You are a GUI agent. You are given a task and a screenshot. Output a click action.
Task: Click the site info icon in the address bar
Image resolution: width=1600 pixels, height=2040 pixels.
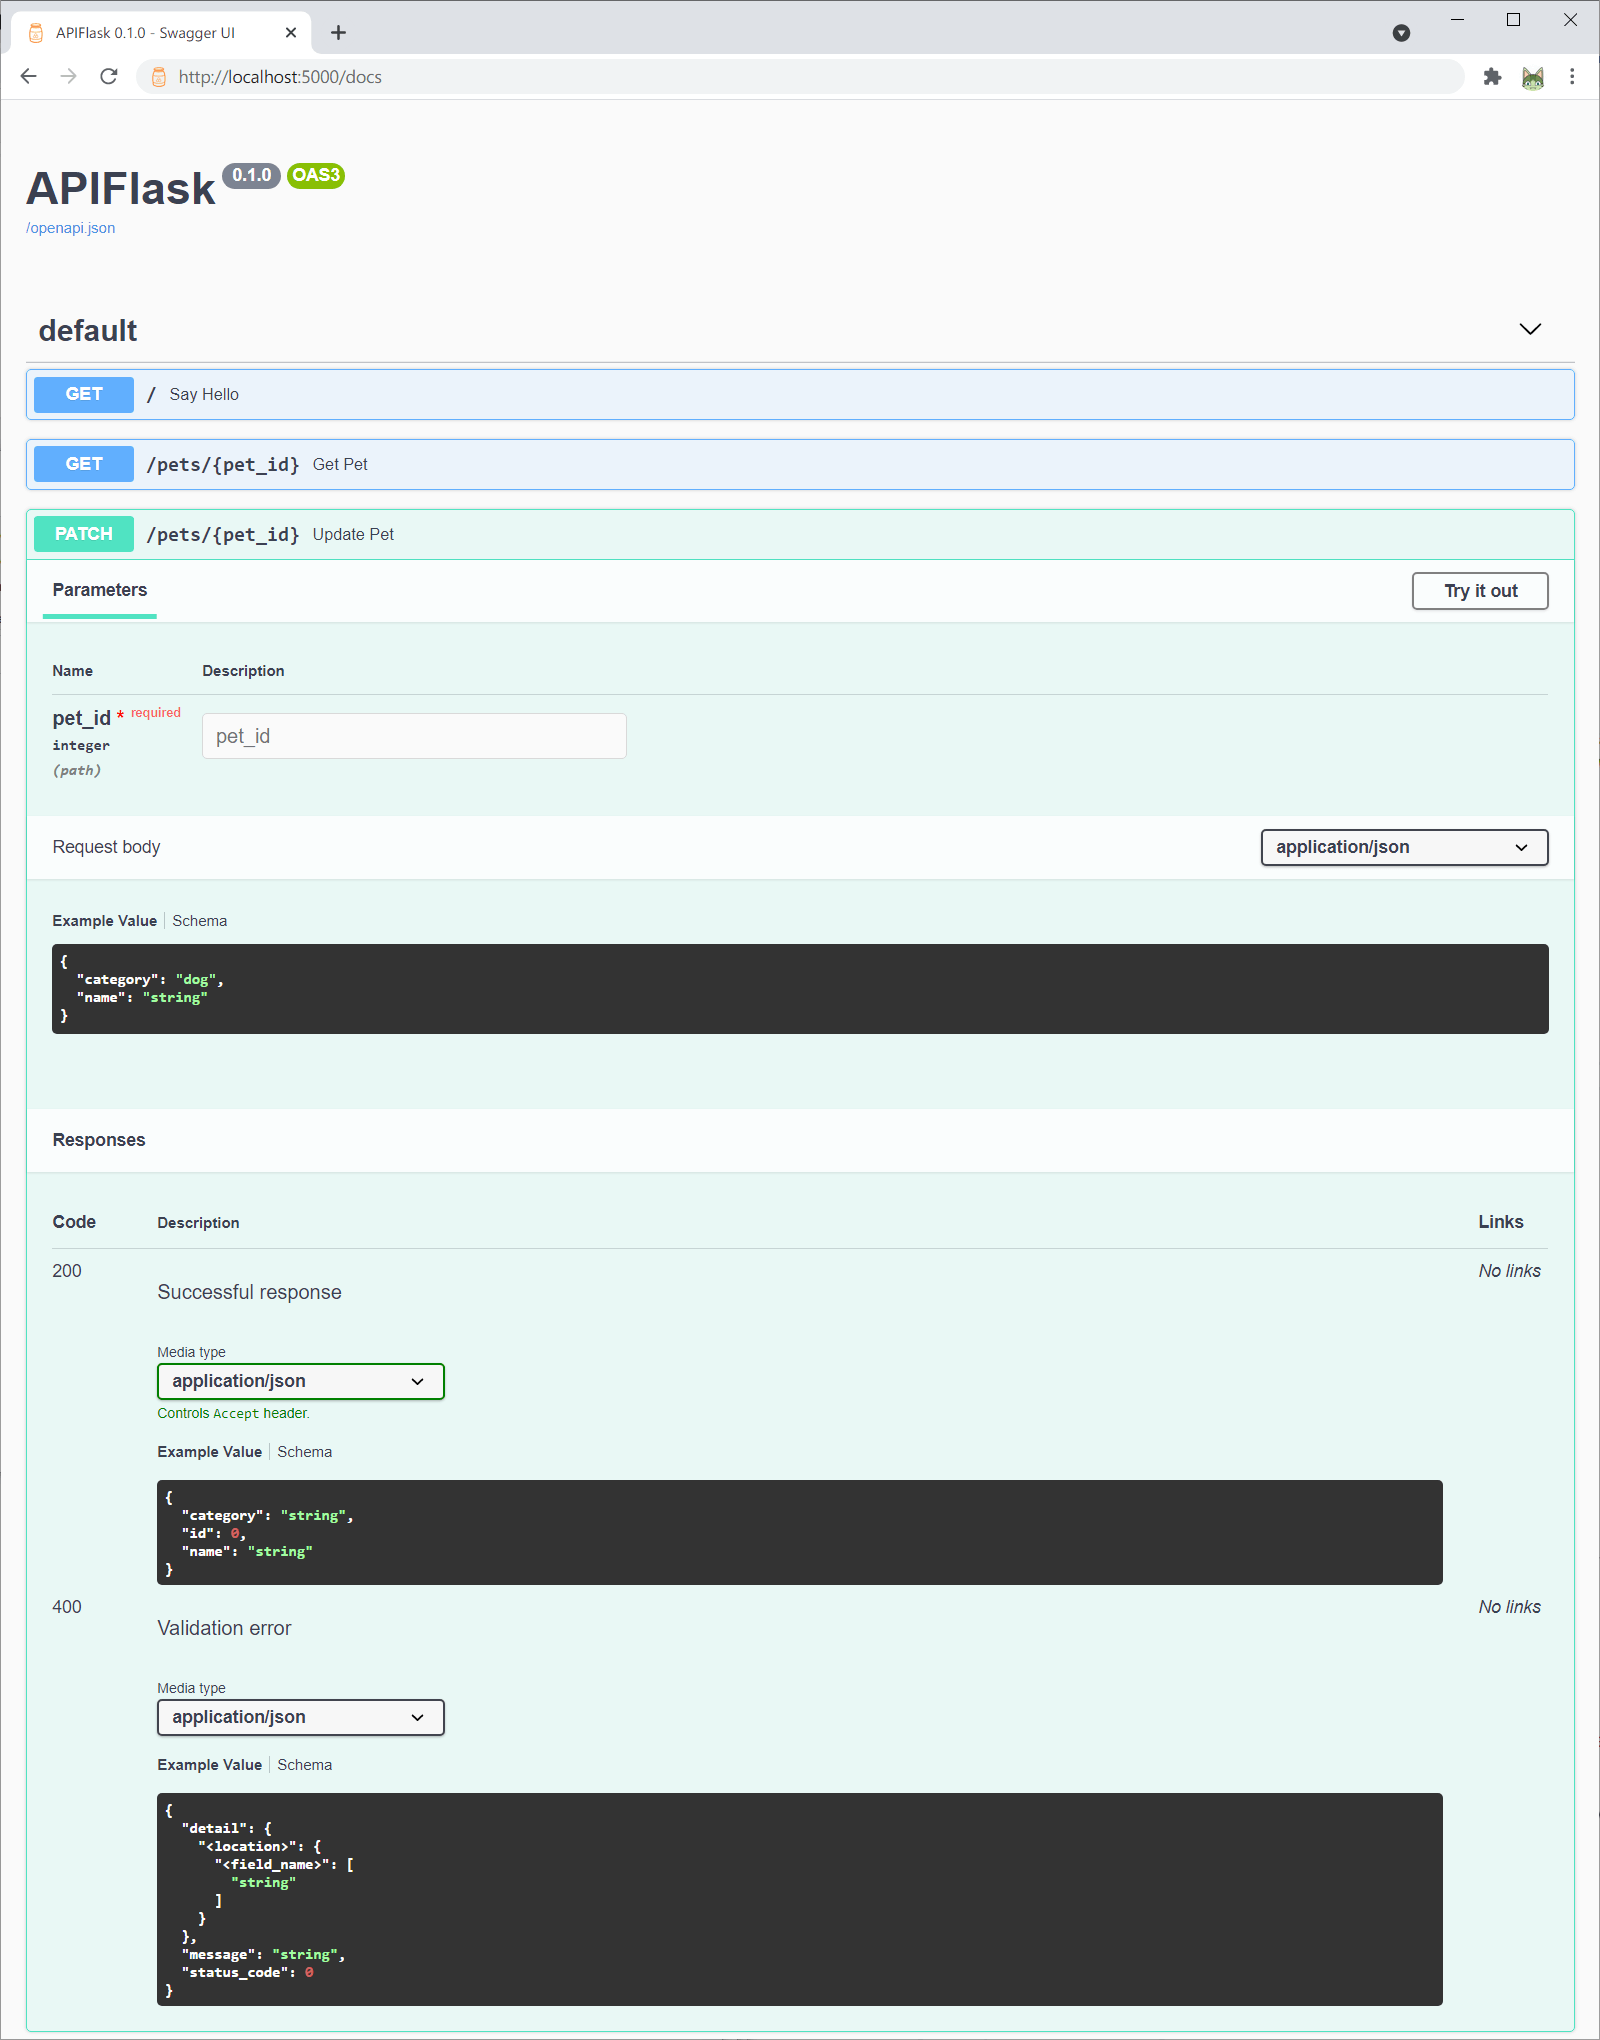point(159,76)
